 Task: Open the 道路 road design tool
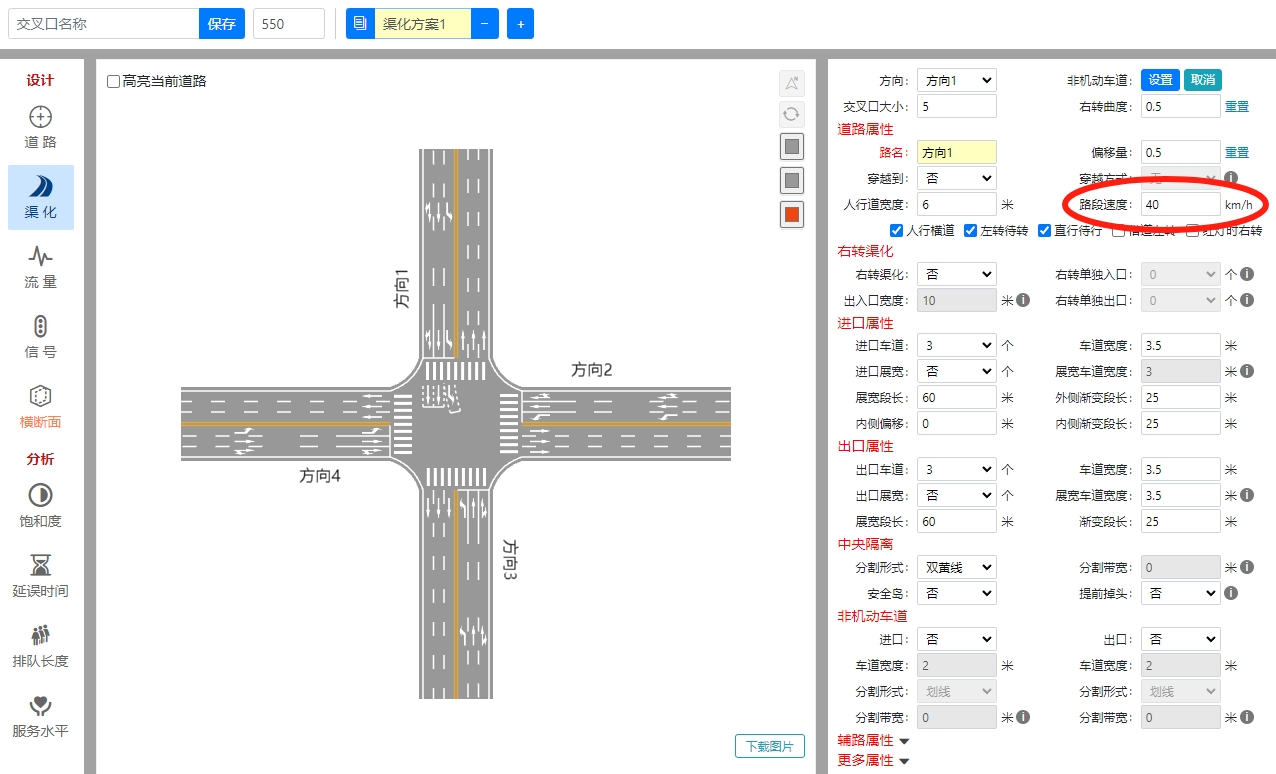(x=40, y=127)
